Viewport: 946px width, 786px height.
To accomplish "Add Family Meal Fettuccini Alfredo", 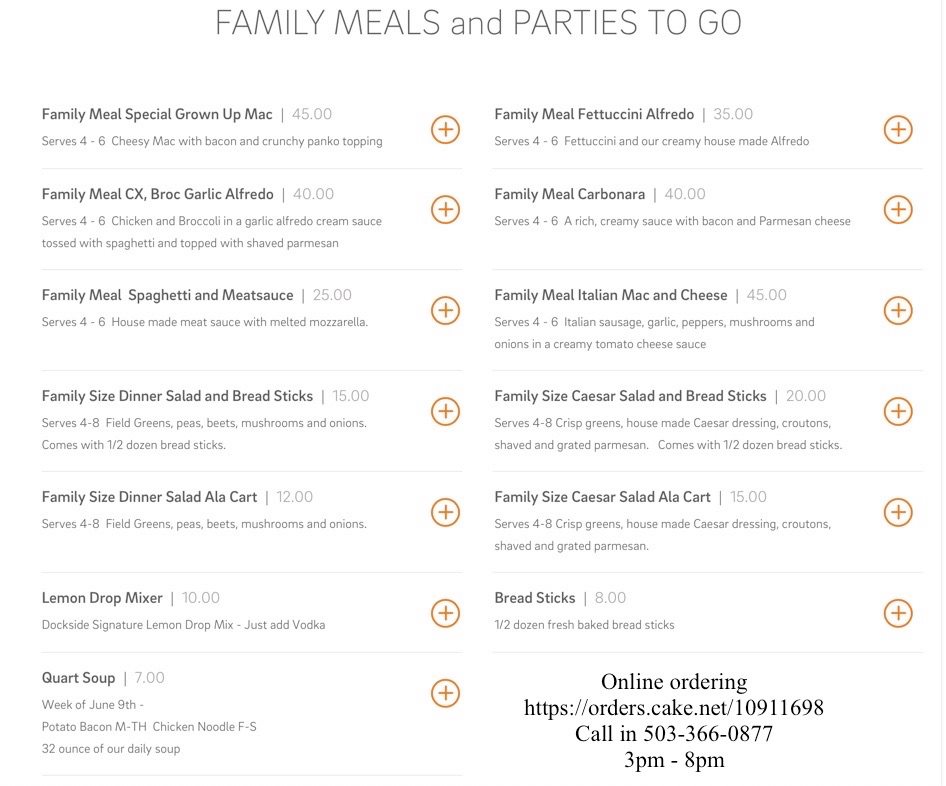I will tap(898, 129).
